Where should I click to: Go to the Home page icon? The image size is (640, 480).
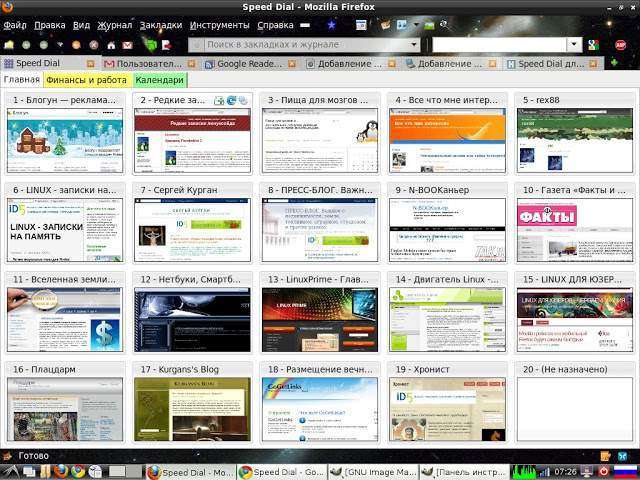click(x=111, y=45)
